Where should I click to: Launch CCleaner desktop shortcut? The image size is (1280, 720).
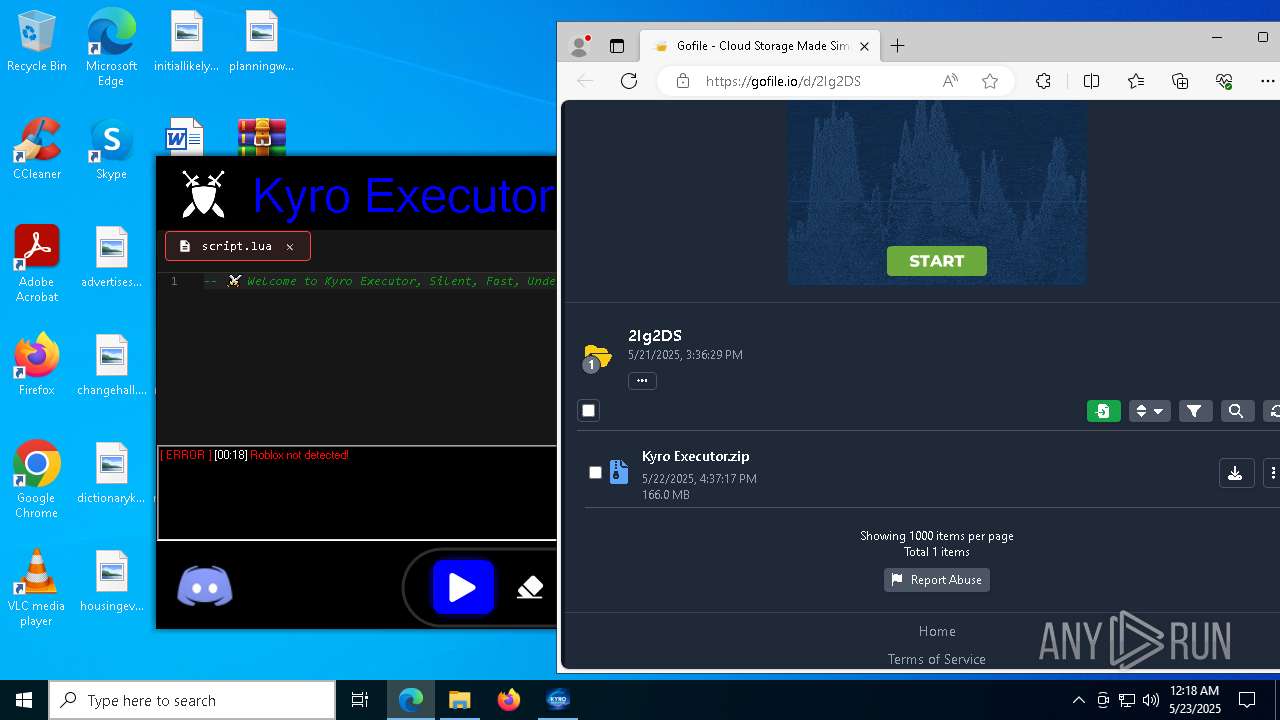[x=36, y=150]
